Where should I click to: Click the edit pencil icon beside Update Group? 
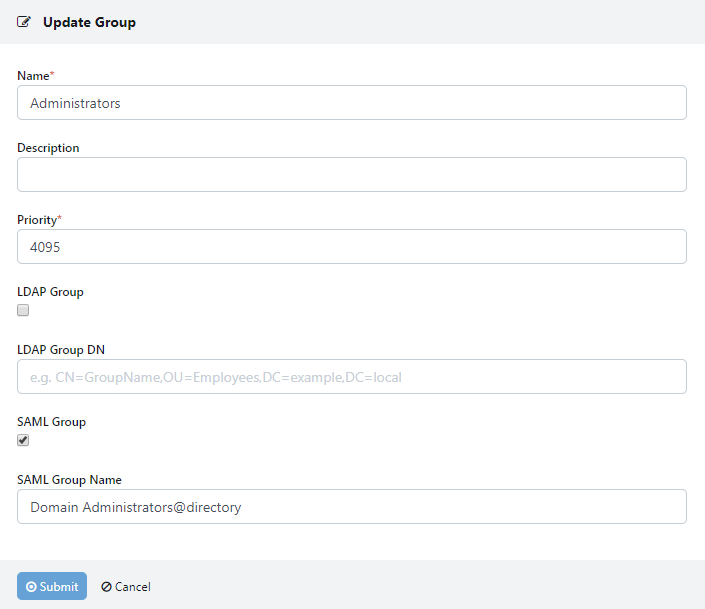click(24, 22)
